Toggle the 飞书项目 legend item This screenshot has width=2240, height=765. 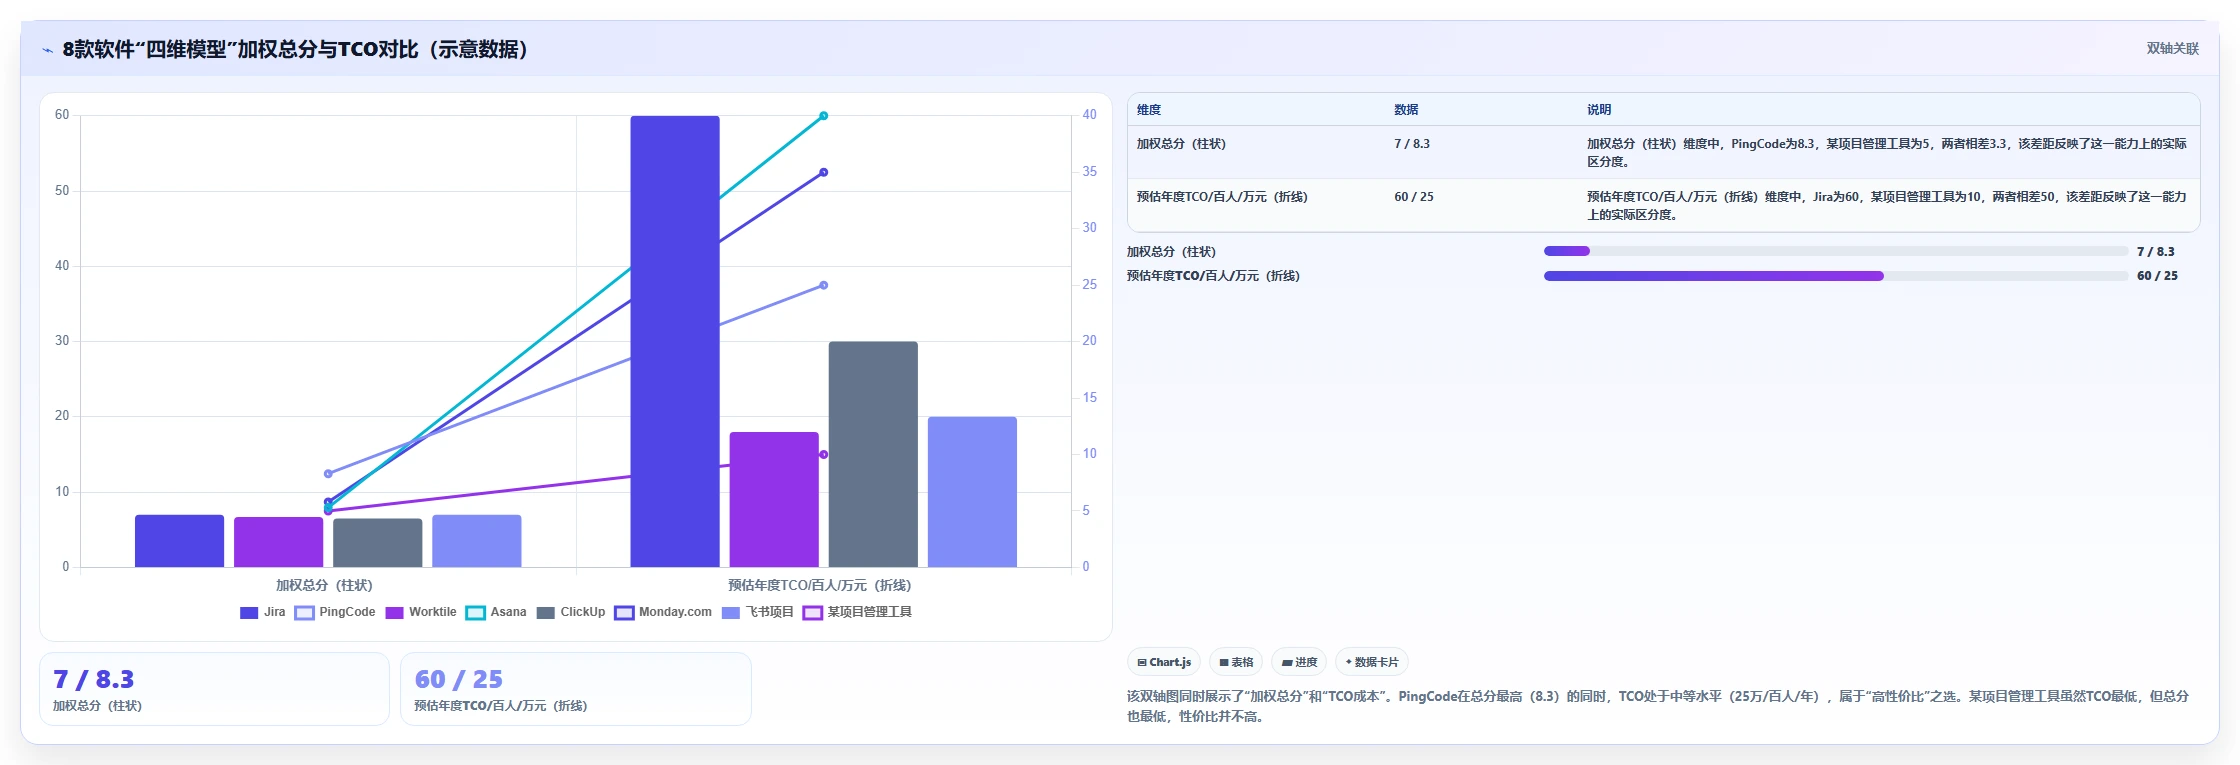pyautogui.click(x=757, y=612)
